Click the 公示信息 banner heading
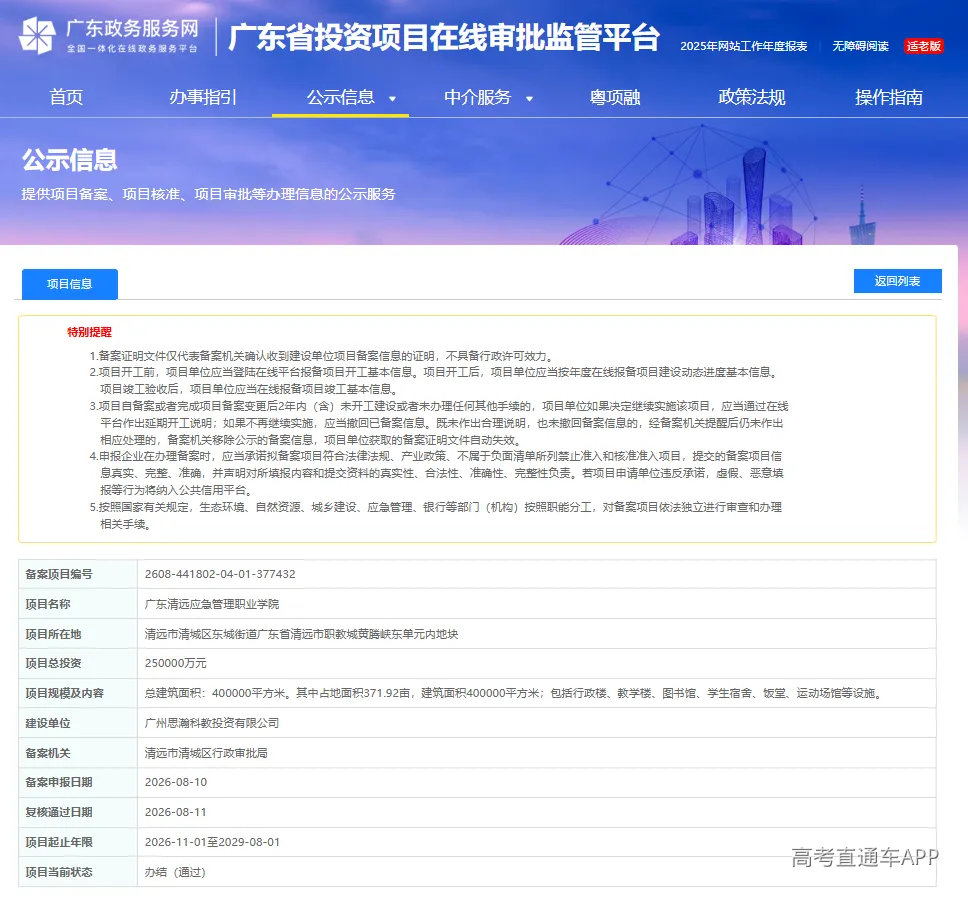 (x=70, y=160)
